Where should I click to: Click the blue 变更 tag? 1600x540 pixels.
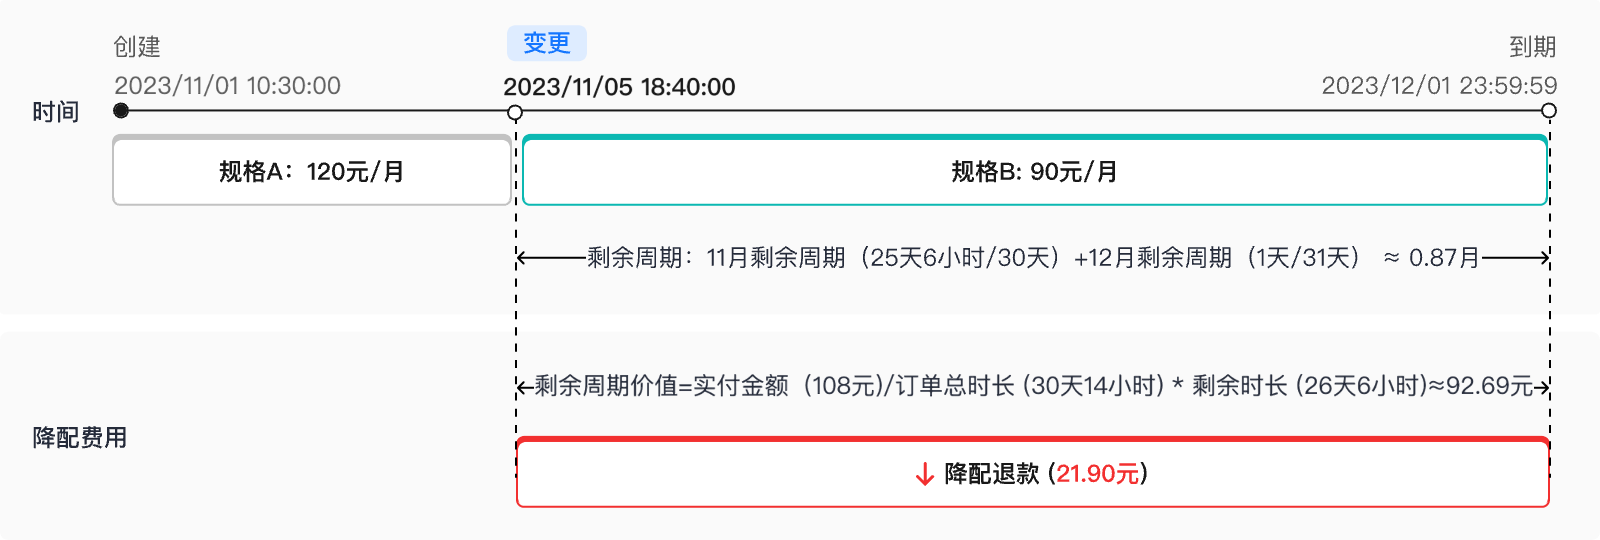click(x=547, y=43)
